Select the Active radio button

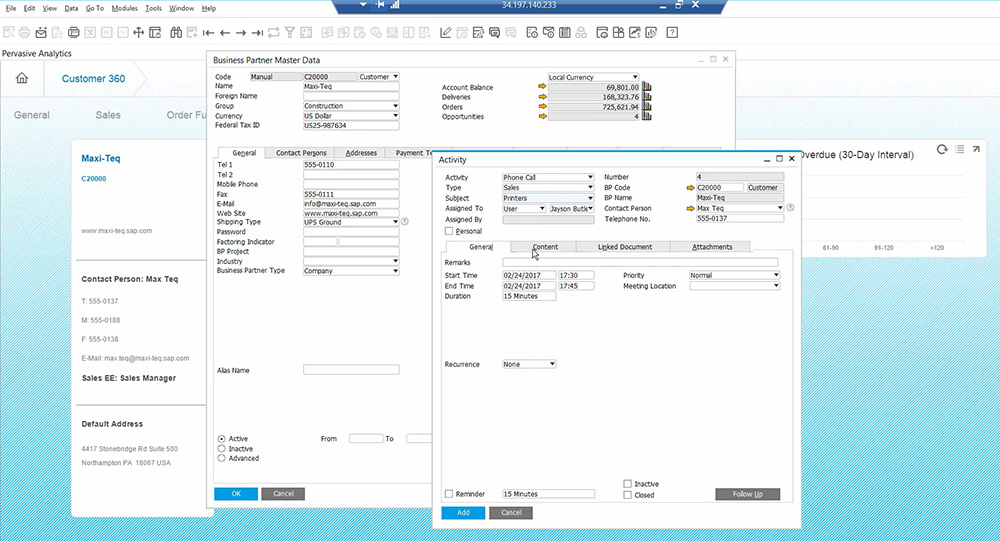tap(221, 439)
